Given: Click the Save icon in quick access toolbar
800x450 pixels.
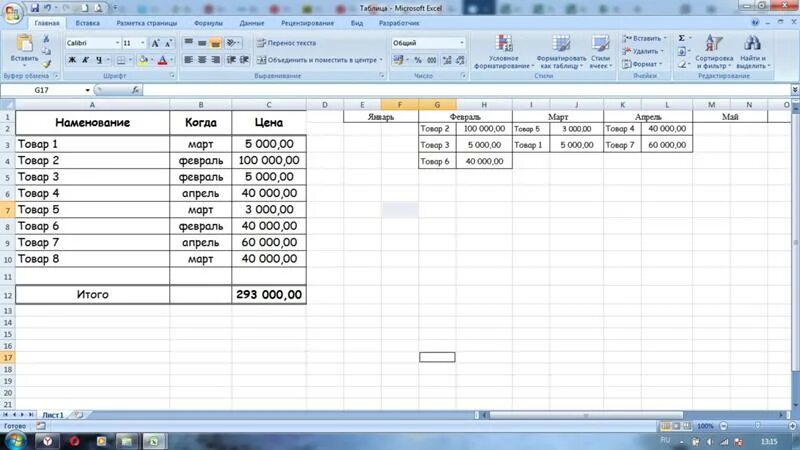Looking at the screenshot, I should [35, 8].
